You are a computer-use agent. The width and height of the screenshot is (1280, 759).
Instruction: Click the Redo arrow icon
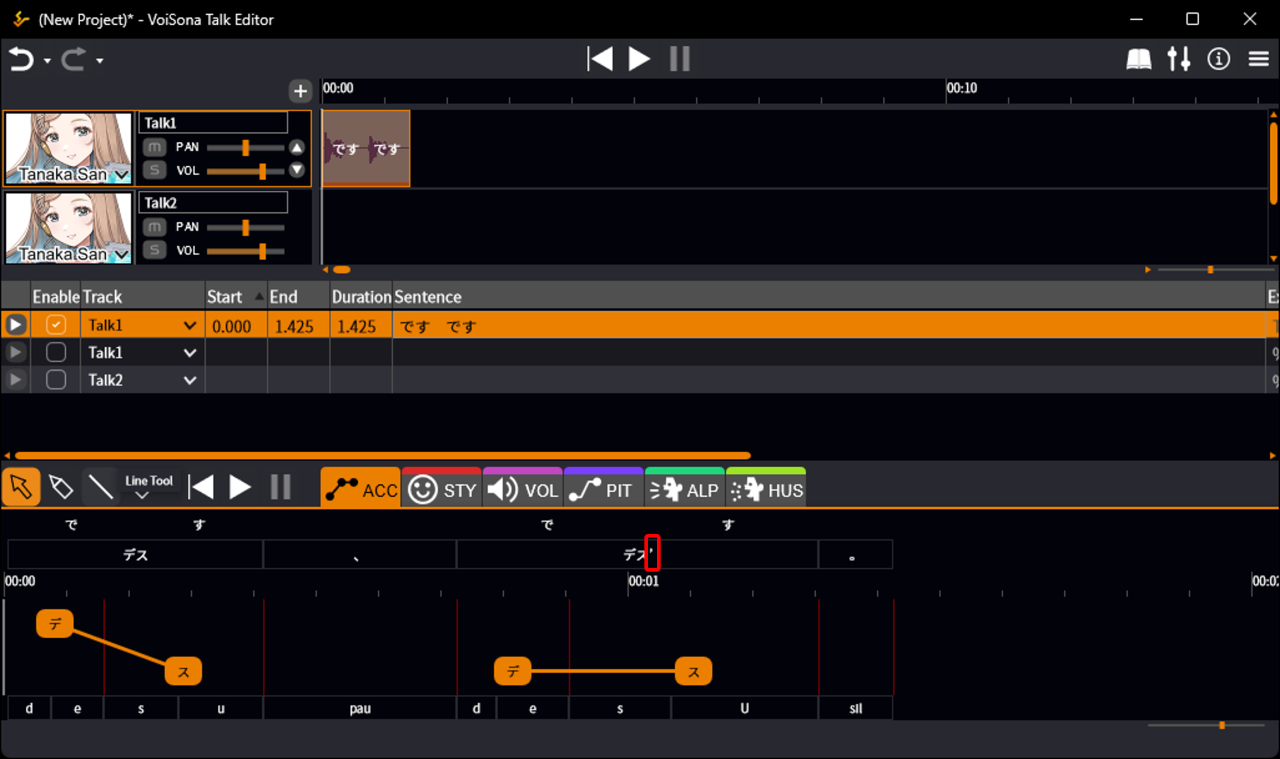point(74,60)
